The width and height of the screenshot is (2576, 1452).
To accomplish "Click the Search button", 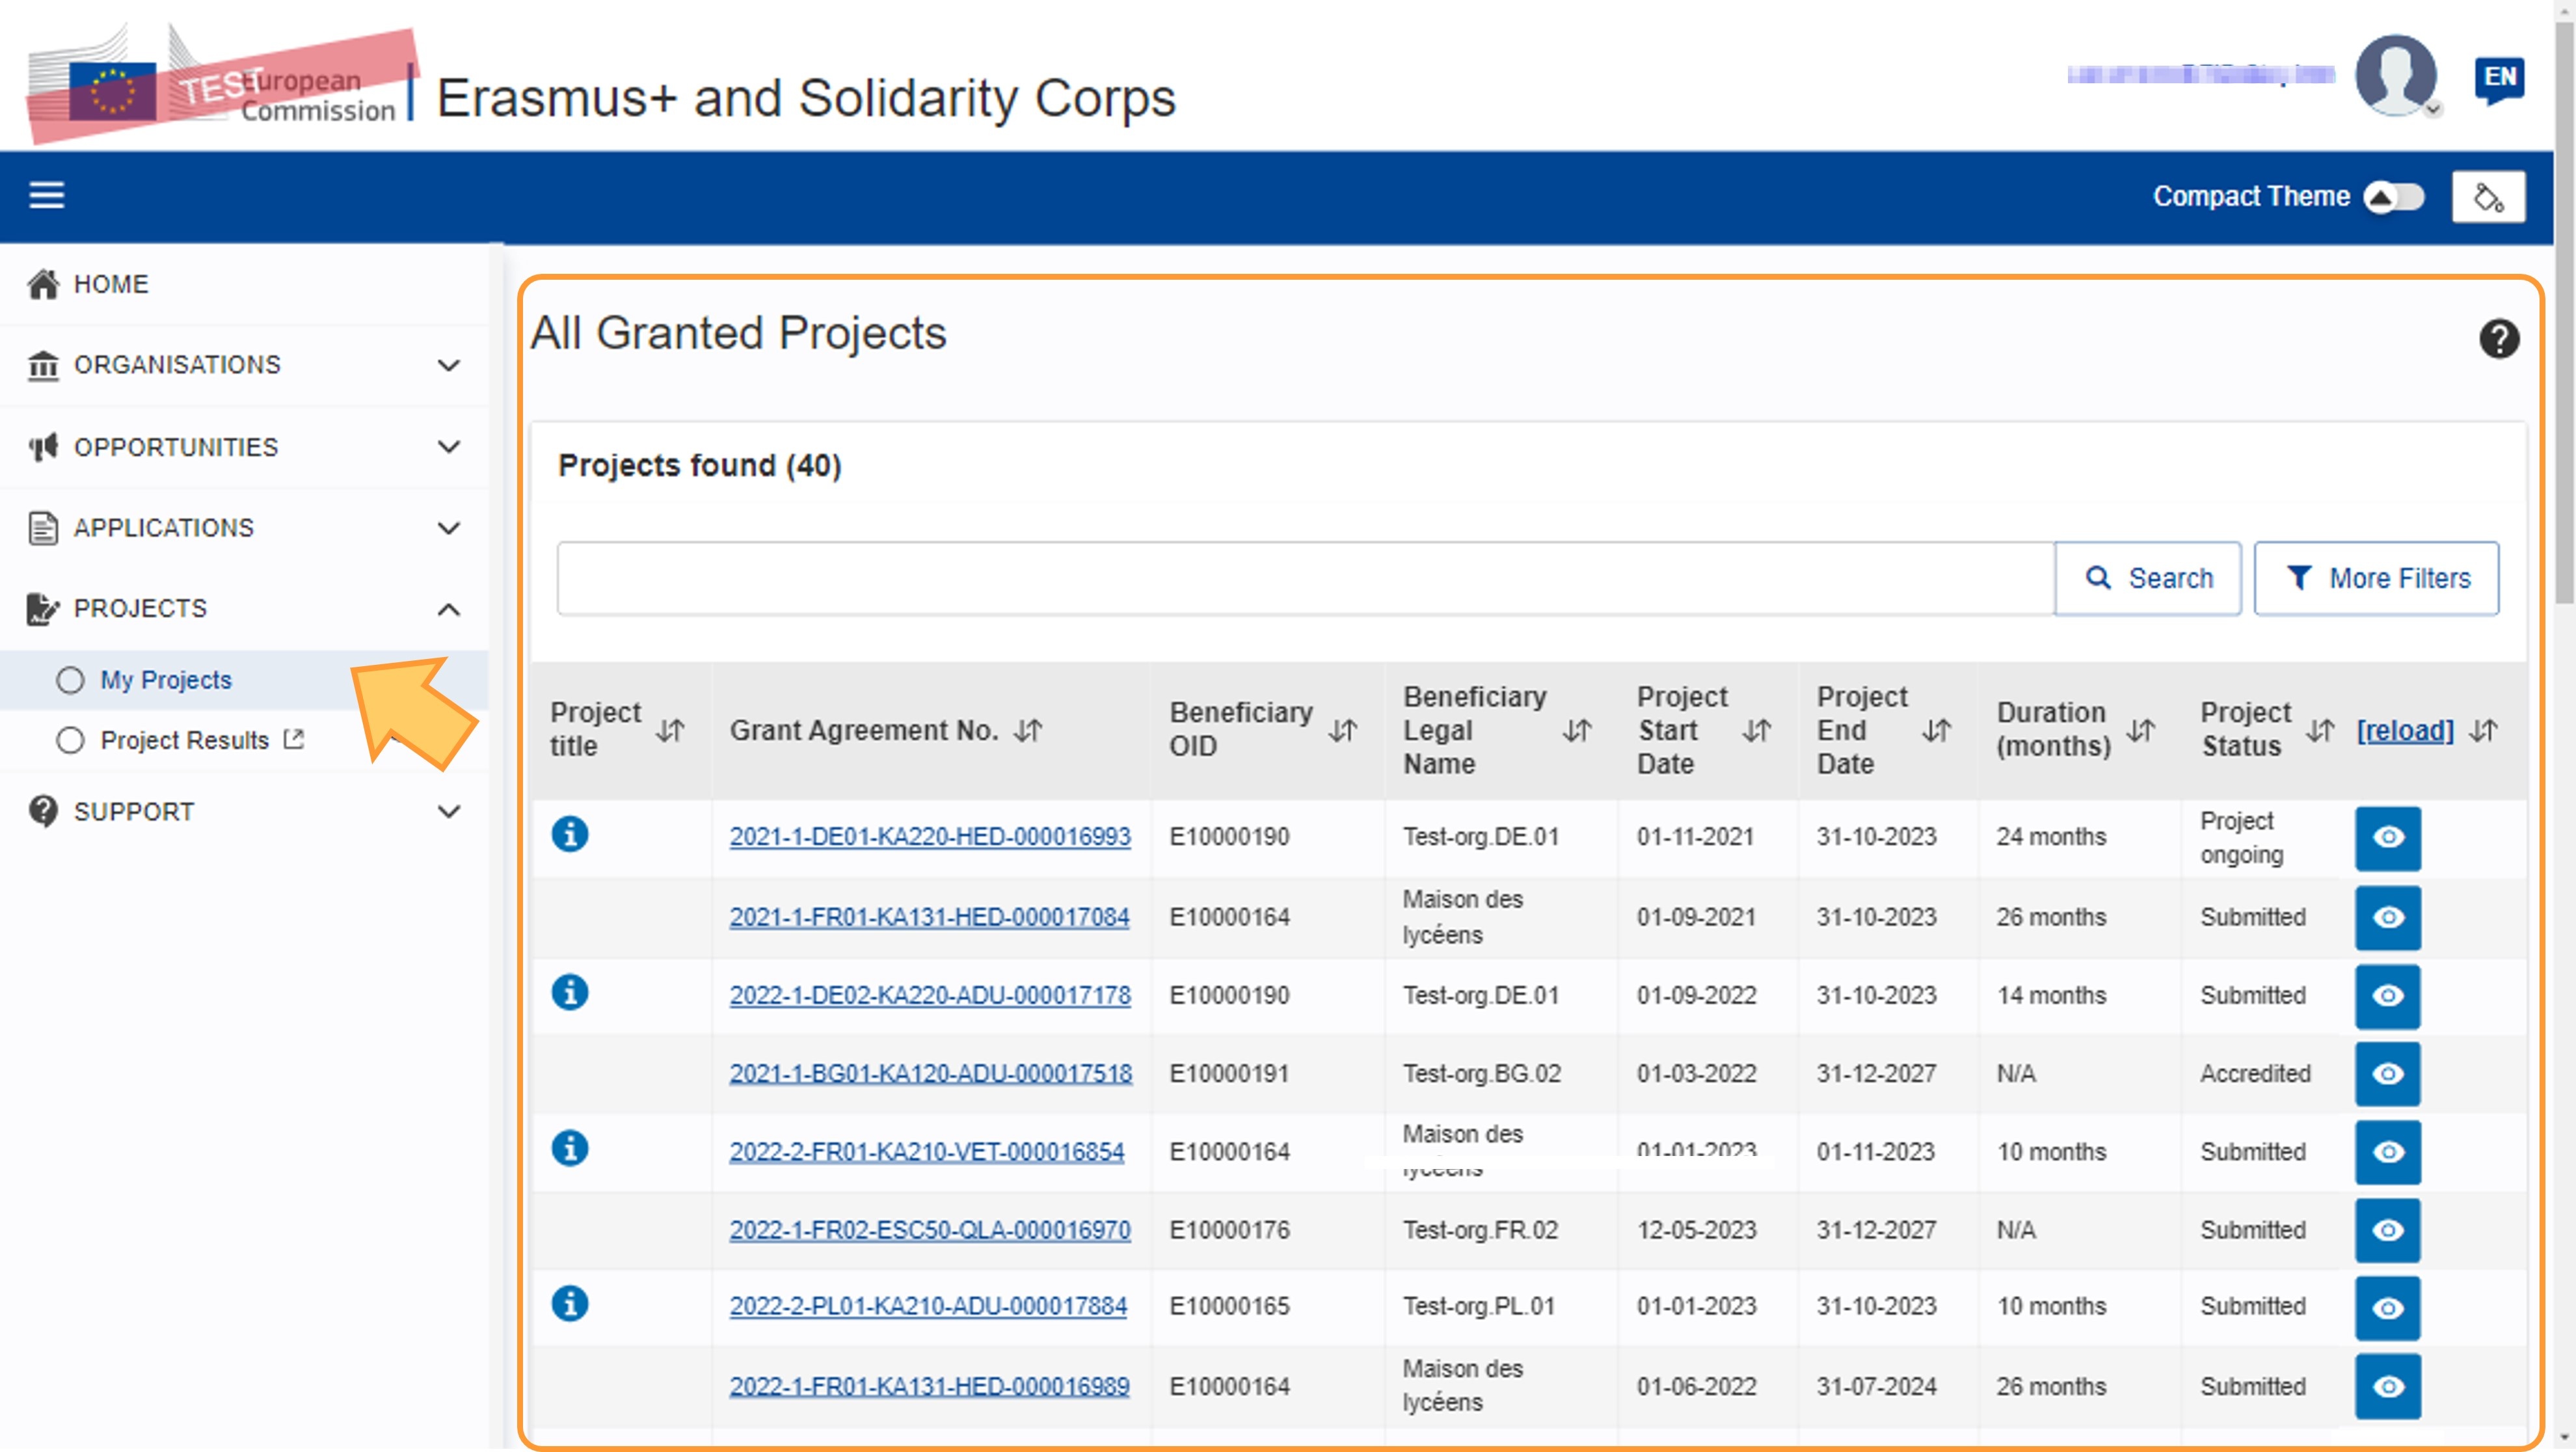I will [2148, 578].
